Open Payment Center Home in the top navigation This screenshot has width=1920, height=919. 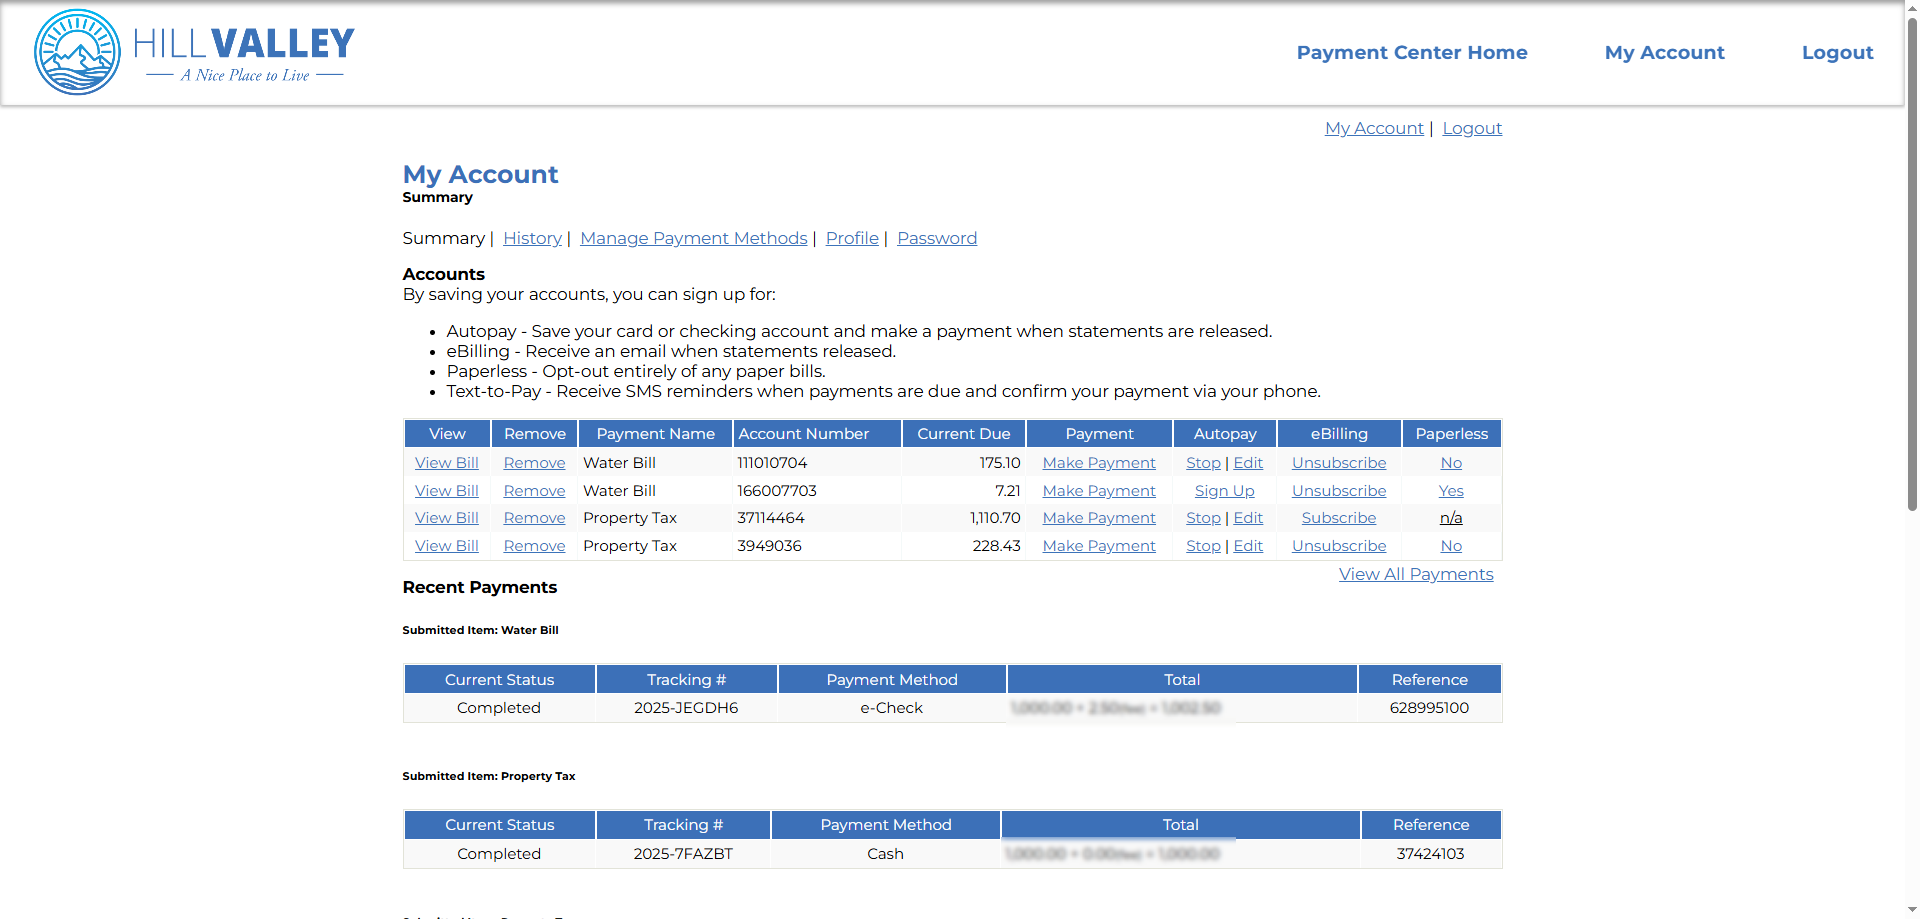[1412, 52]
